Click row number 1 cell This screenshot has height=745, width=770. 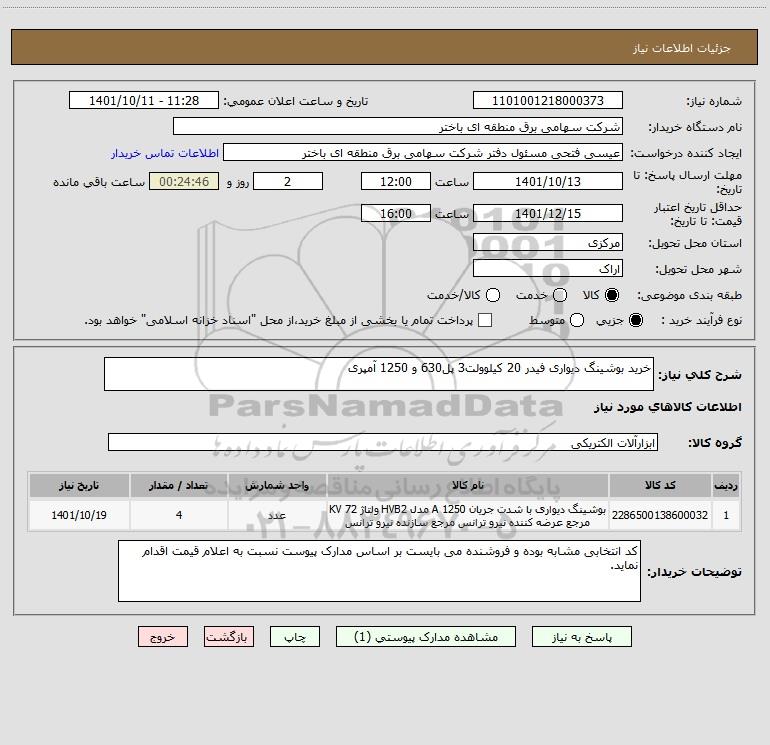point(726,515)
